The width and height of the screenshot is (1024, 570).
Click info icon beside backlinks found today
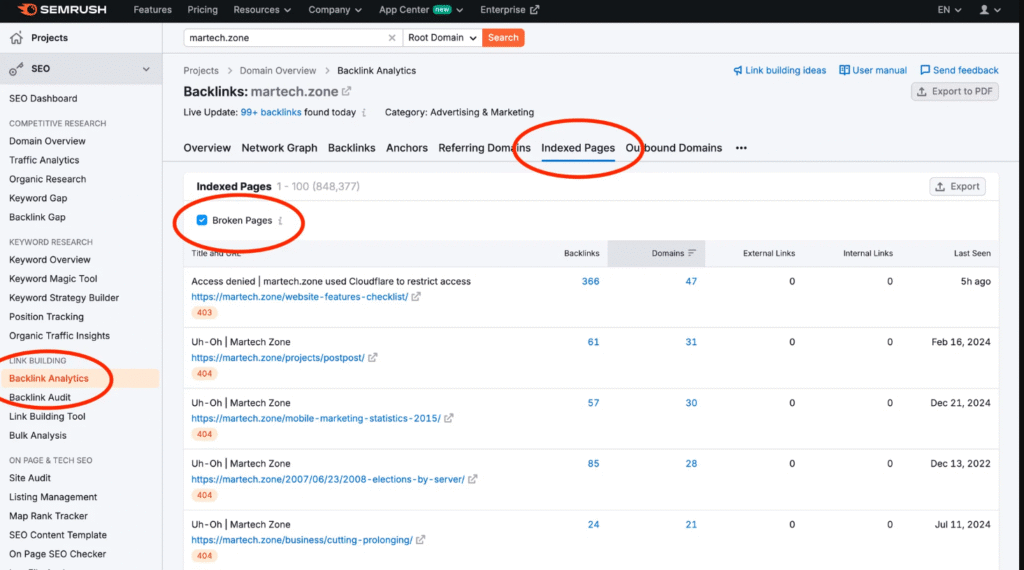(364, 112)
